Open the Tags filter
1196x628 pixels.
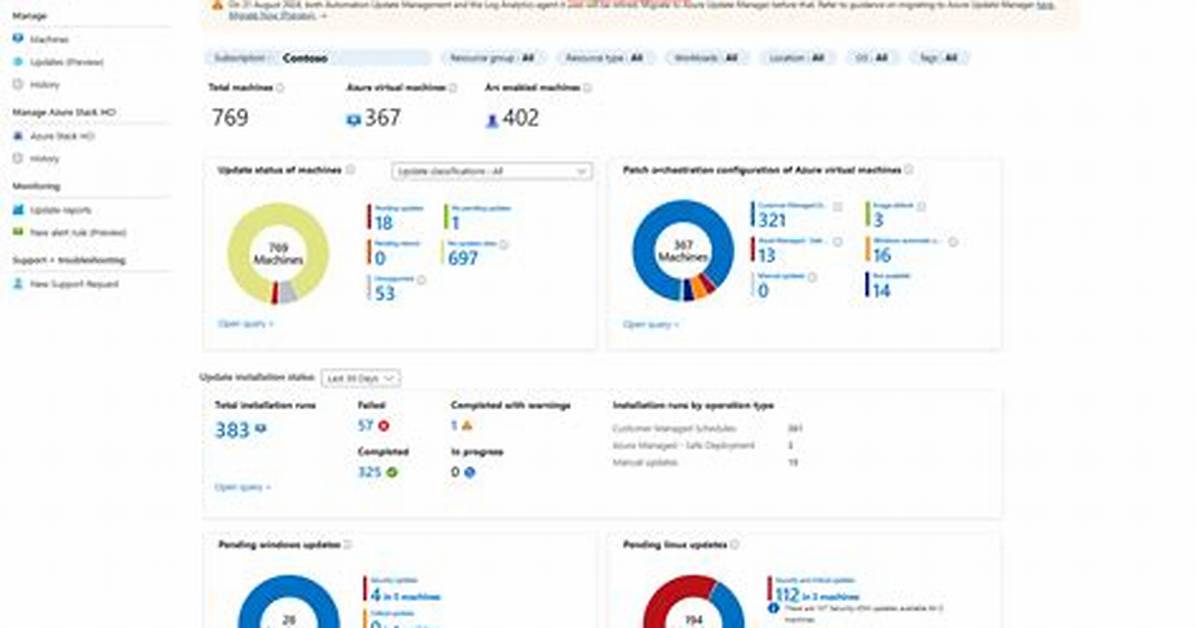939,58
